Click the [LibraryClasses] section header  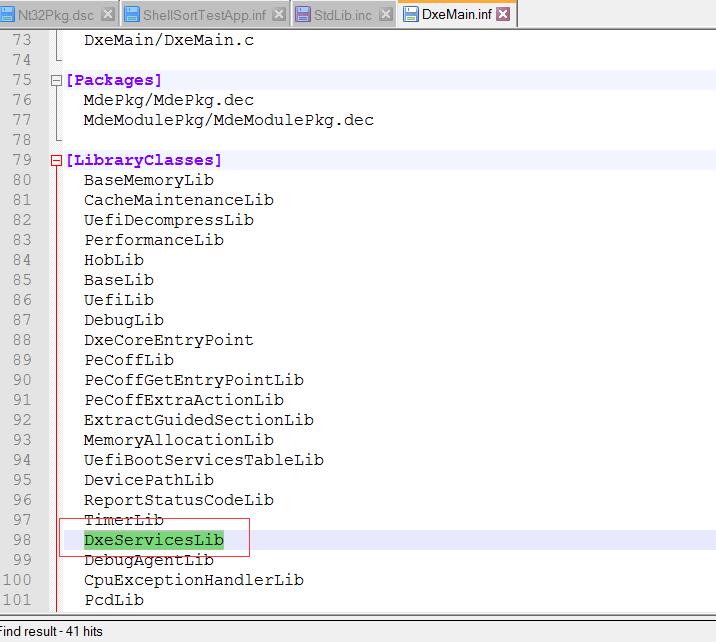point(144,160)
